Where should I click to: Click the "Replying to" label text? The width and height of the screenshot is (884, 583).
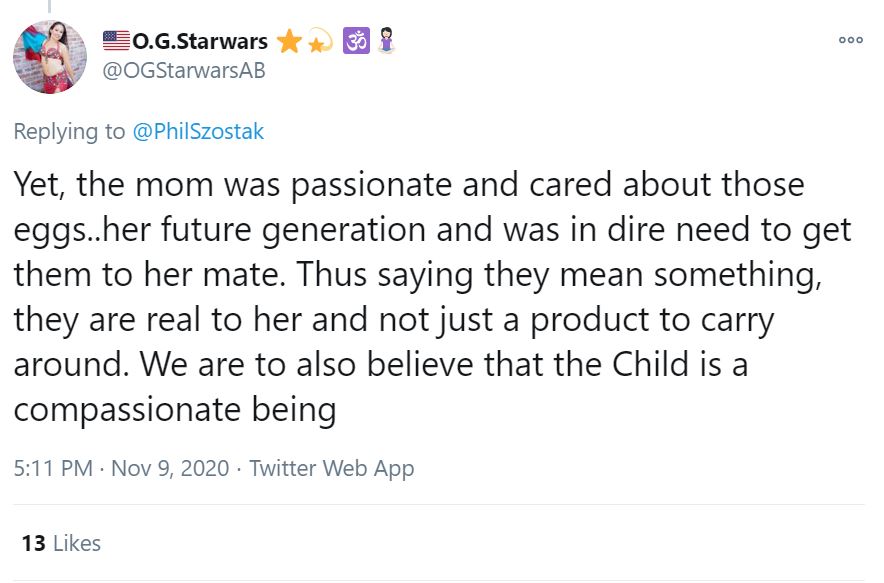click(69, 132)
